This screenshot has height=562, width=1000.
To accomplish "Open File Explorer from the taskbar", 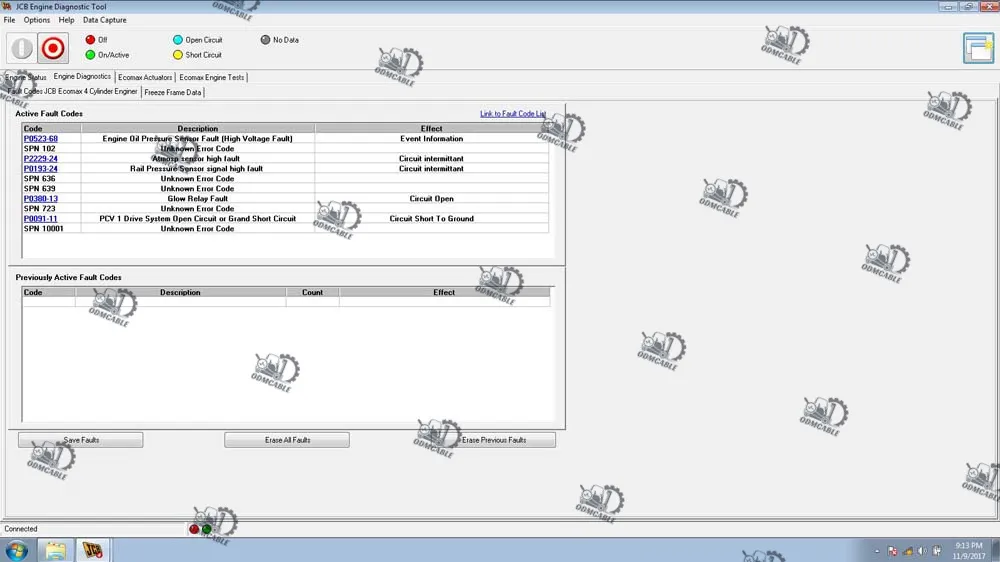I will tap(56, 550).
